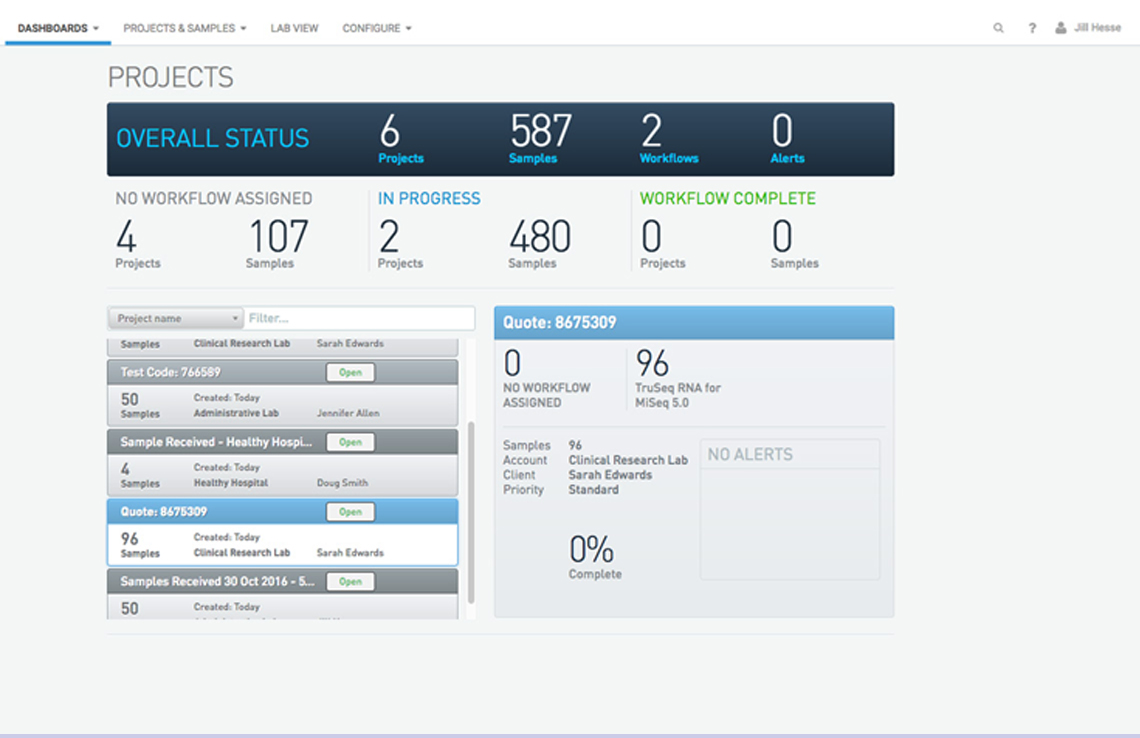Open the Test Code: 766589 project

(x=350, y=372)
